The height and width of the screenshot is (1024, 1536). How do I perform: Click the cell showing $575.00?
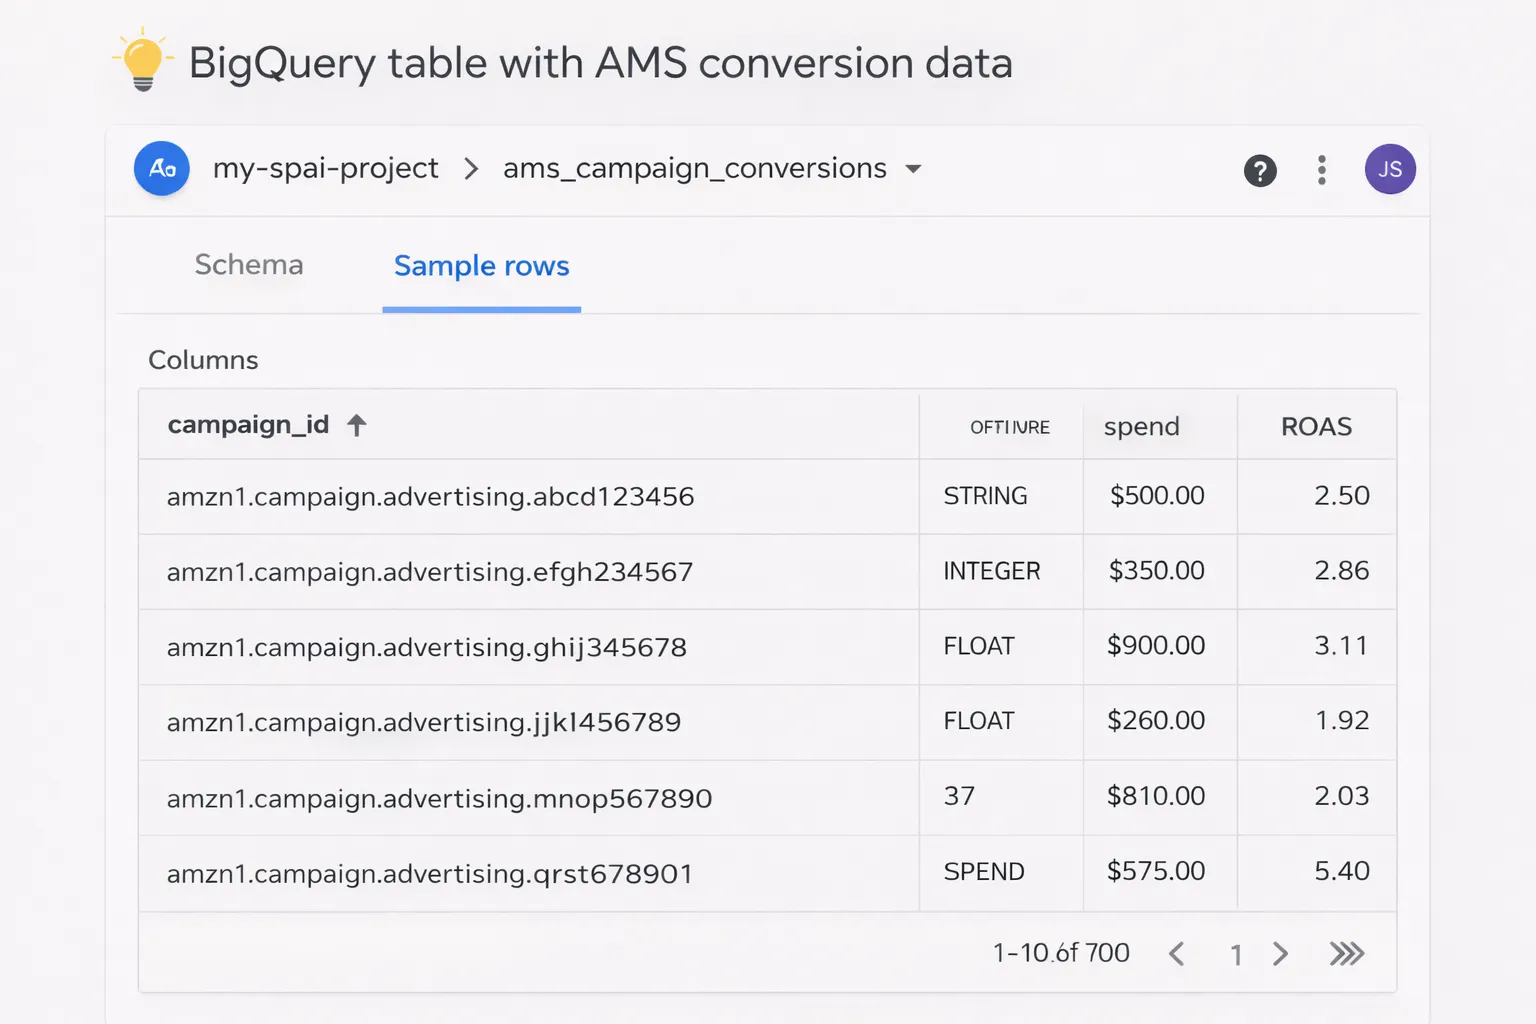(x=1157, y=871)
